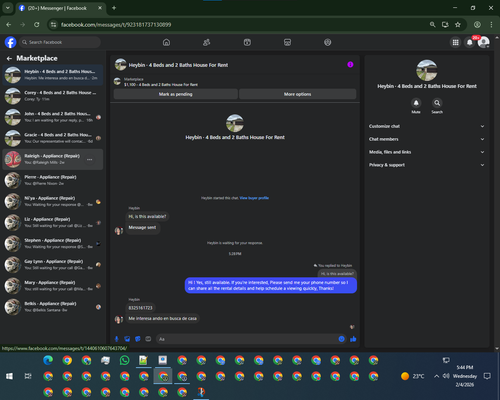Attach a photo with the image icon
Image resolution: width=500 pixels, height=400 pixels.
(x=127, y=339)
